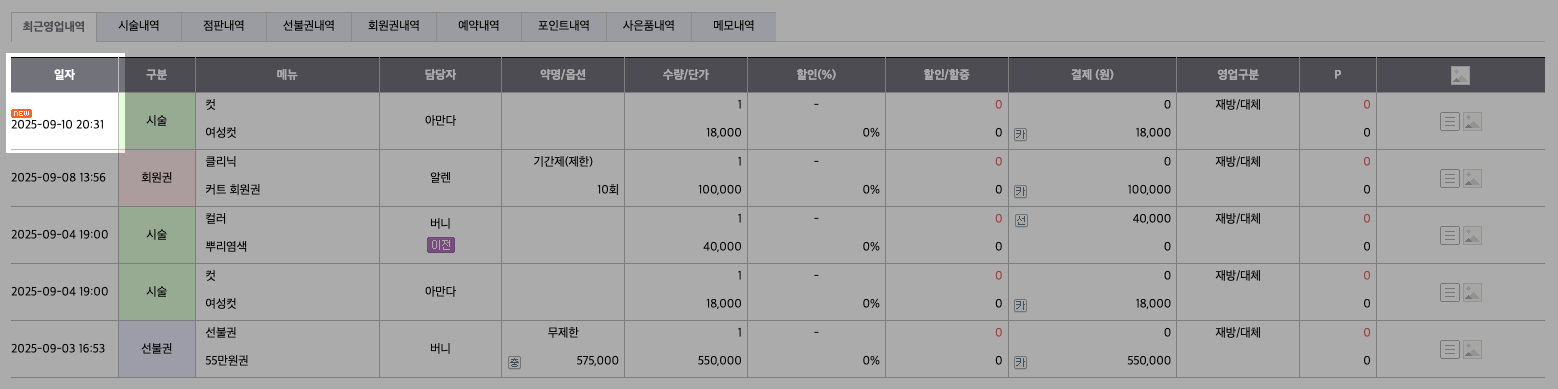Click the 일자 column header
Viewport: 1558px width, 389px height.
click(65, 75)
